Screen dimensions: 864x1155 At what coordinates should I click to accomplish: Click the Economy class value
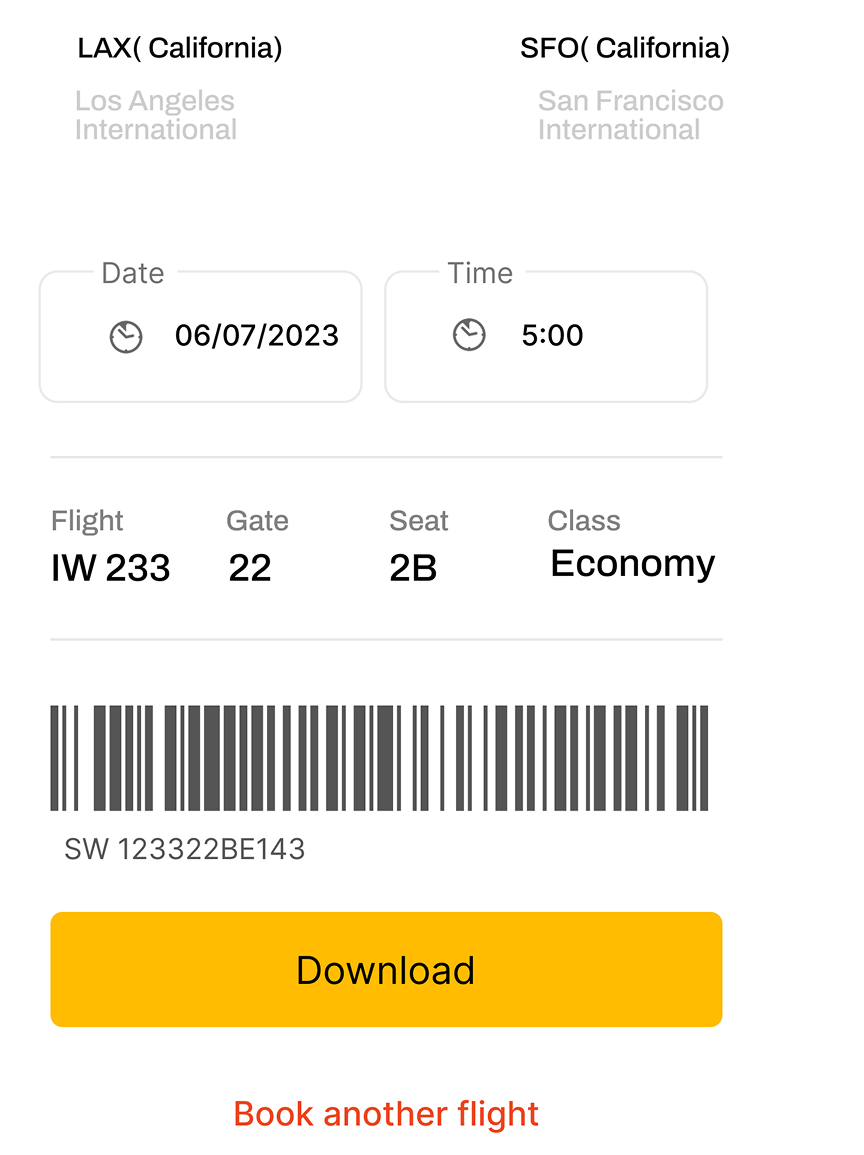click(632, 564)
